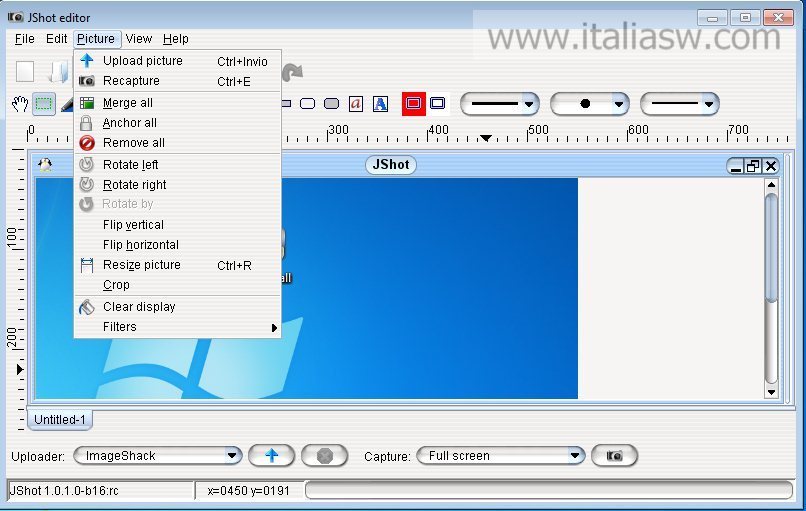Close the inner JShot window

771,167
